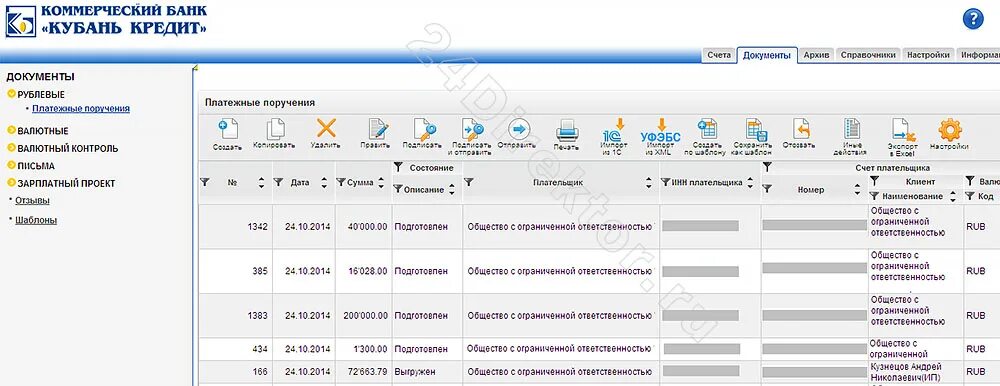This screenshot has height=386, width=1000.
Task: Click the Подписать и отправить icon
Action: point(472,130)
